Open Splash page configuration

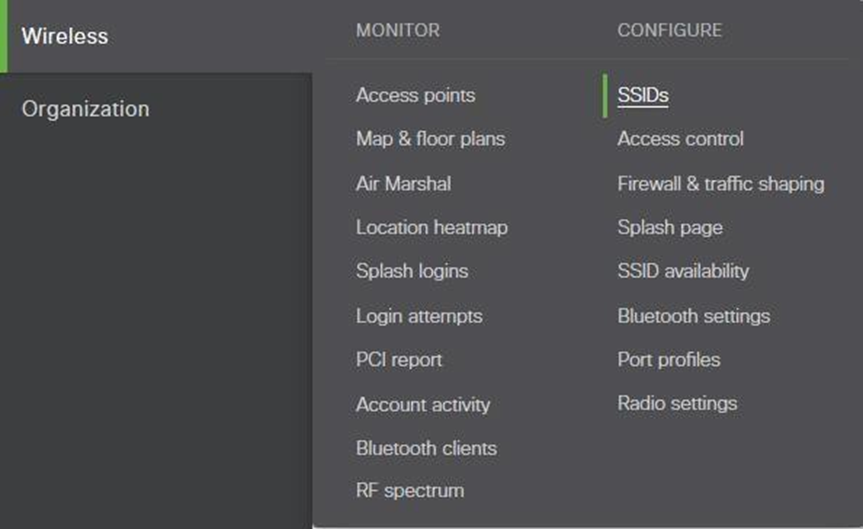(x=670, y=228)
